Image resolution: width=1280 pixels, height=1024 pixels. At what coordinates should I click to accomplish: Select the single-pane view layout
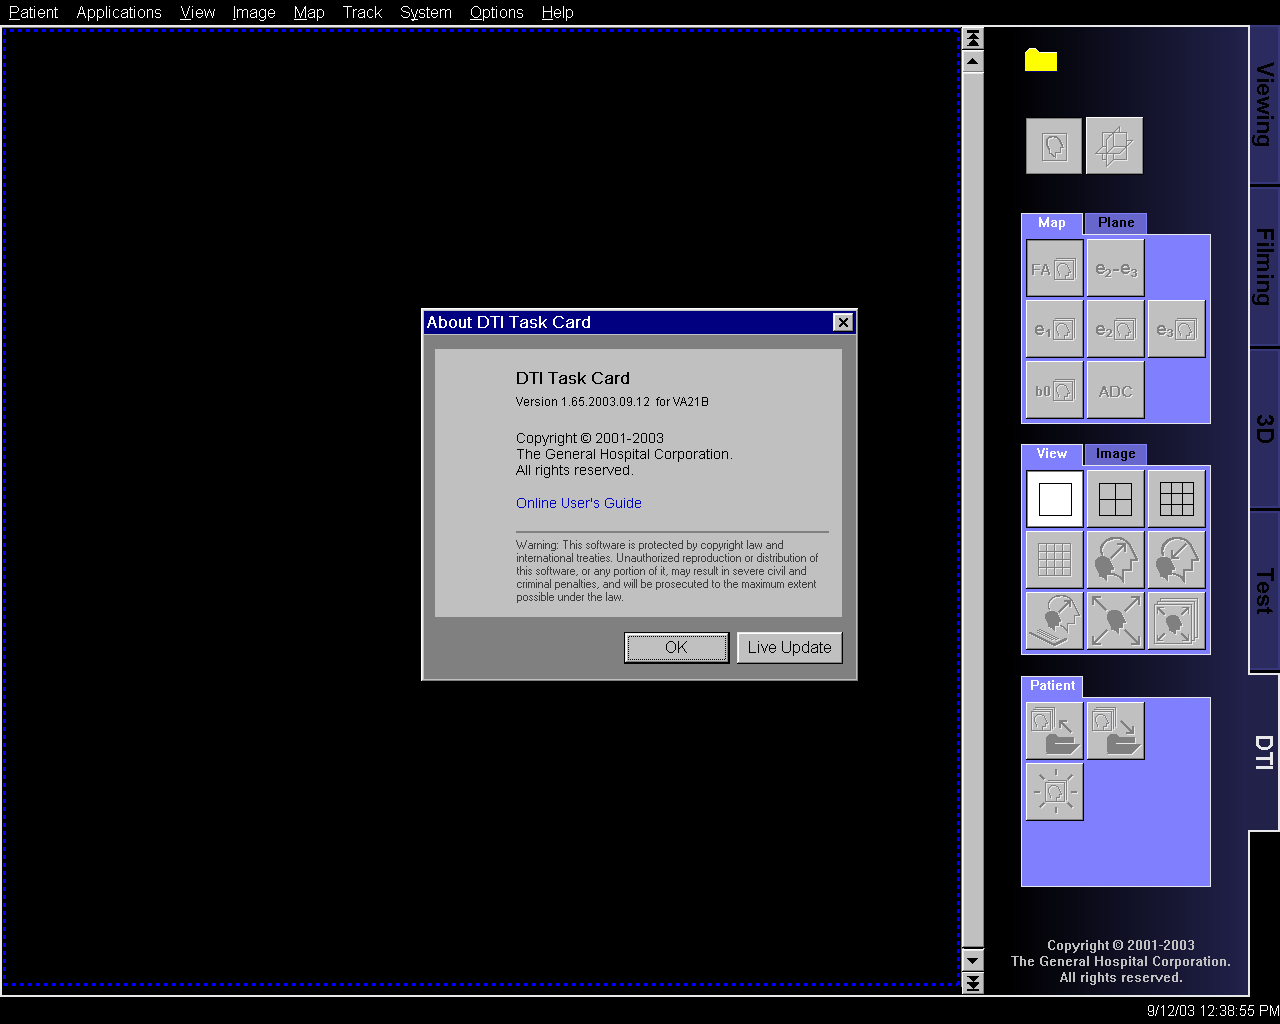[x=1054, y=499]
